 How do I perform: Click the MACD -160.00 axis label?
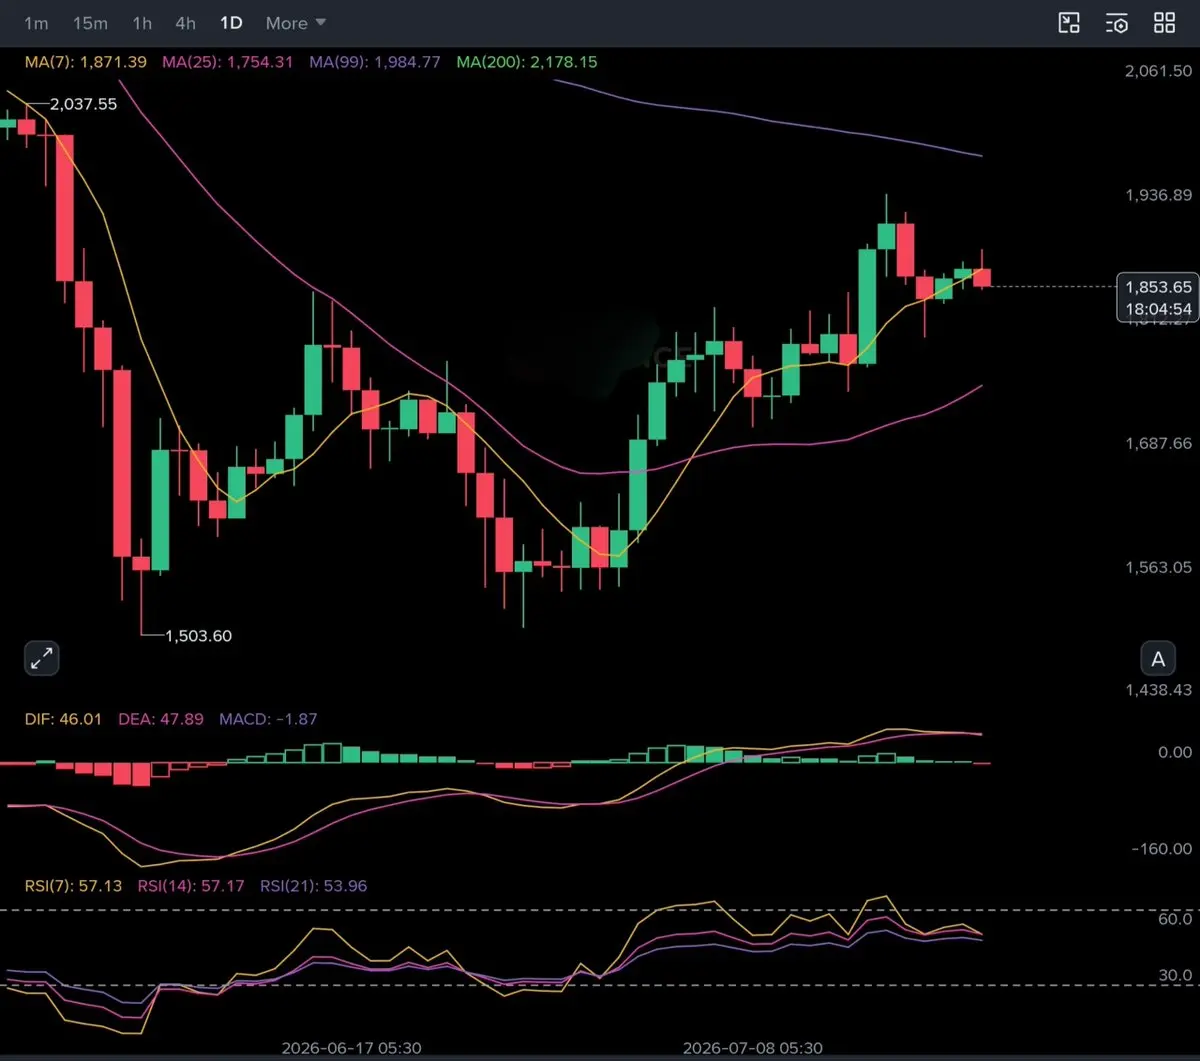[x=1162, y=849]
